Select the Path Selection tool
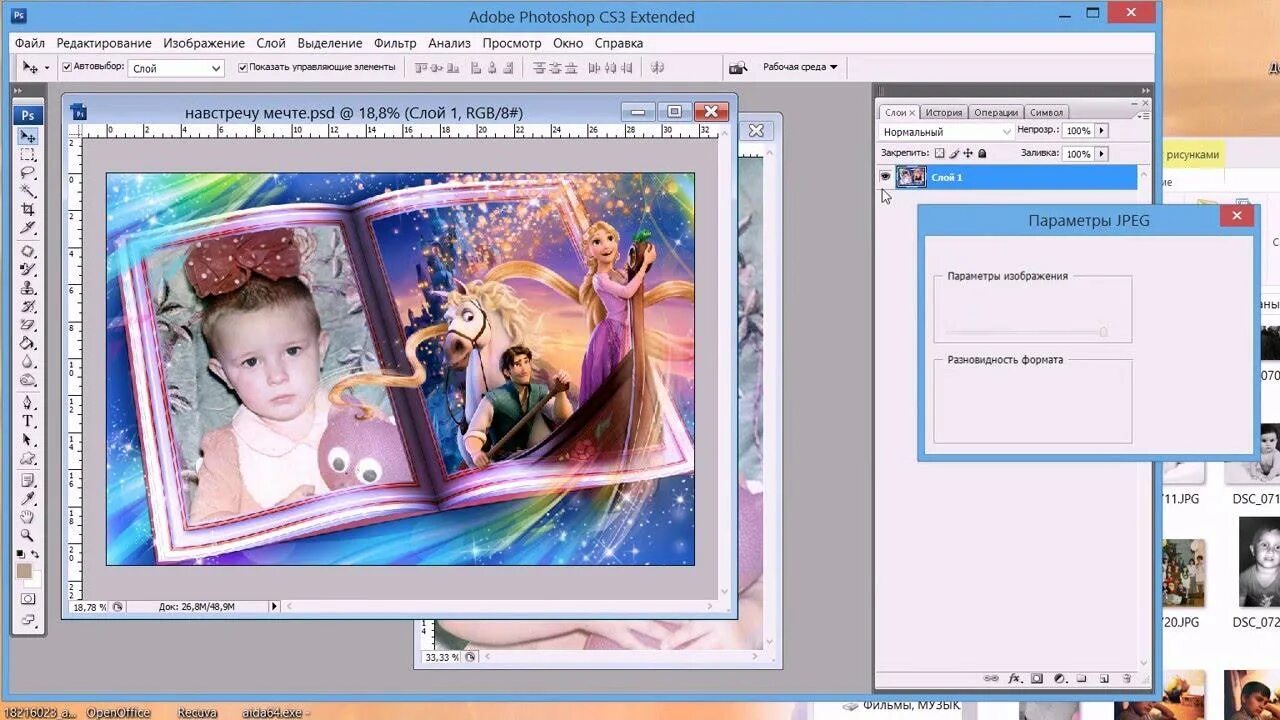The height and width of the screenshot is (720, 1280). point(28,440)
